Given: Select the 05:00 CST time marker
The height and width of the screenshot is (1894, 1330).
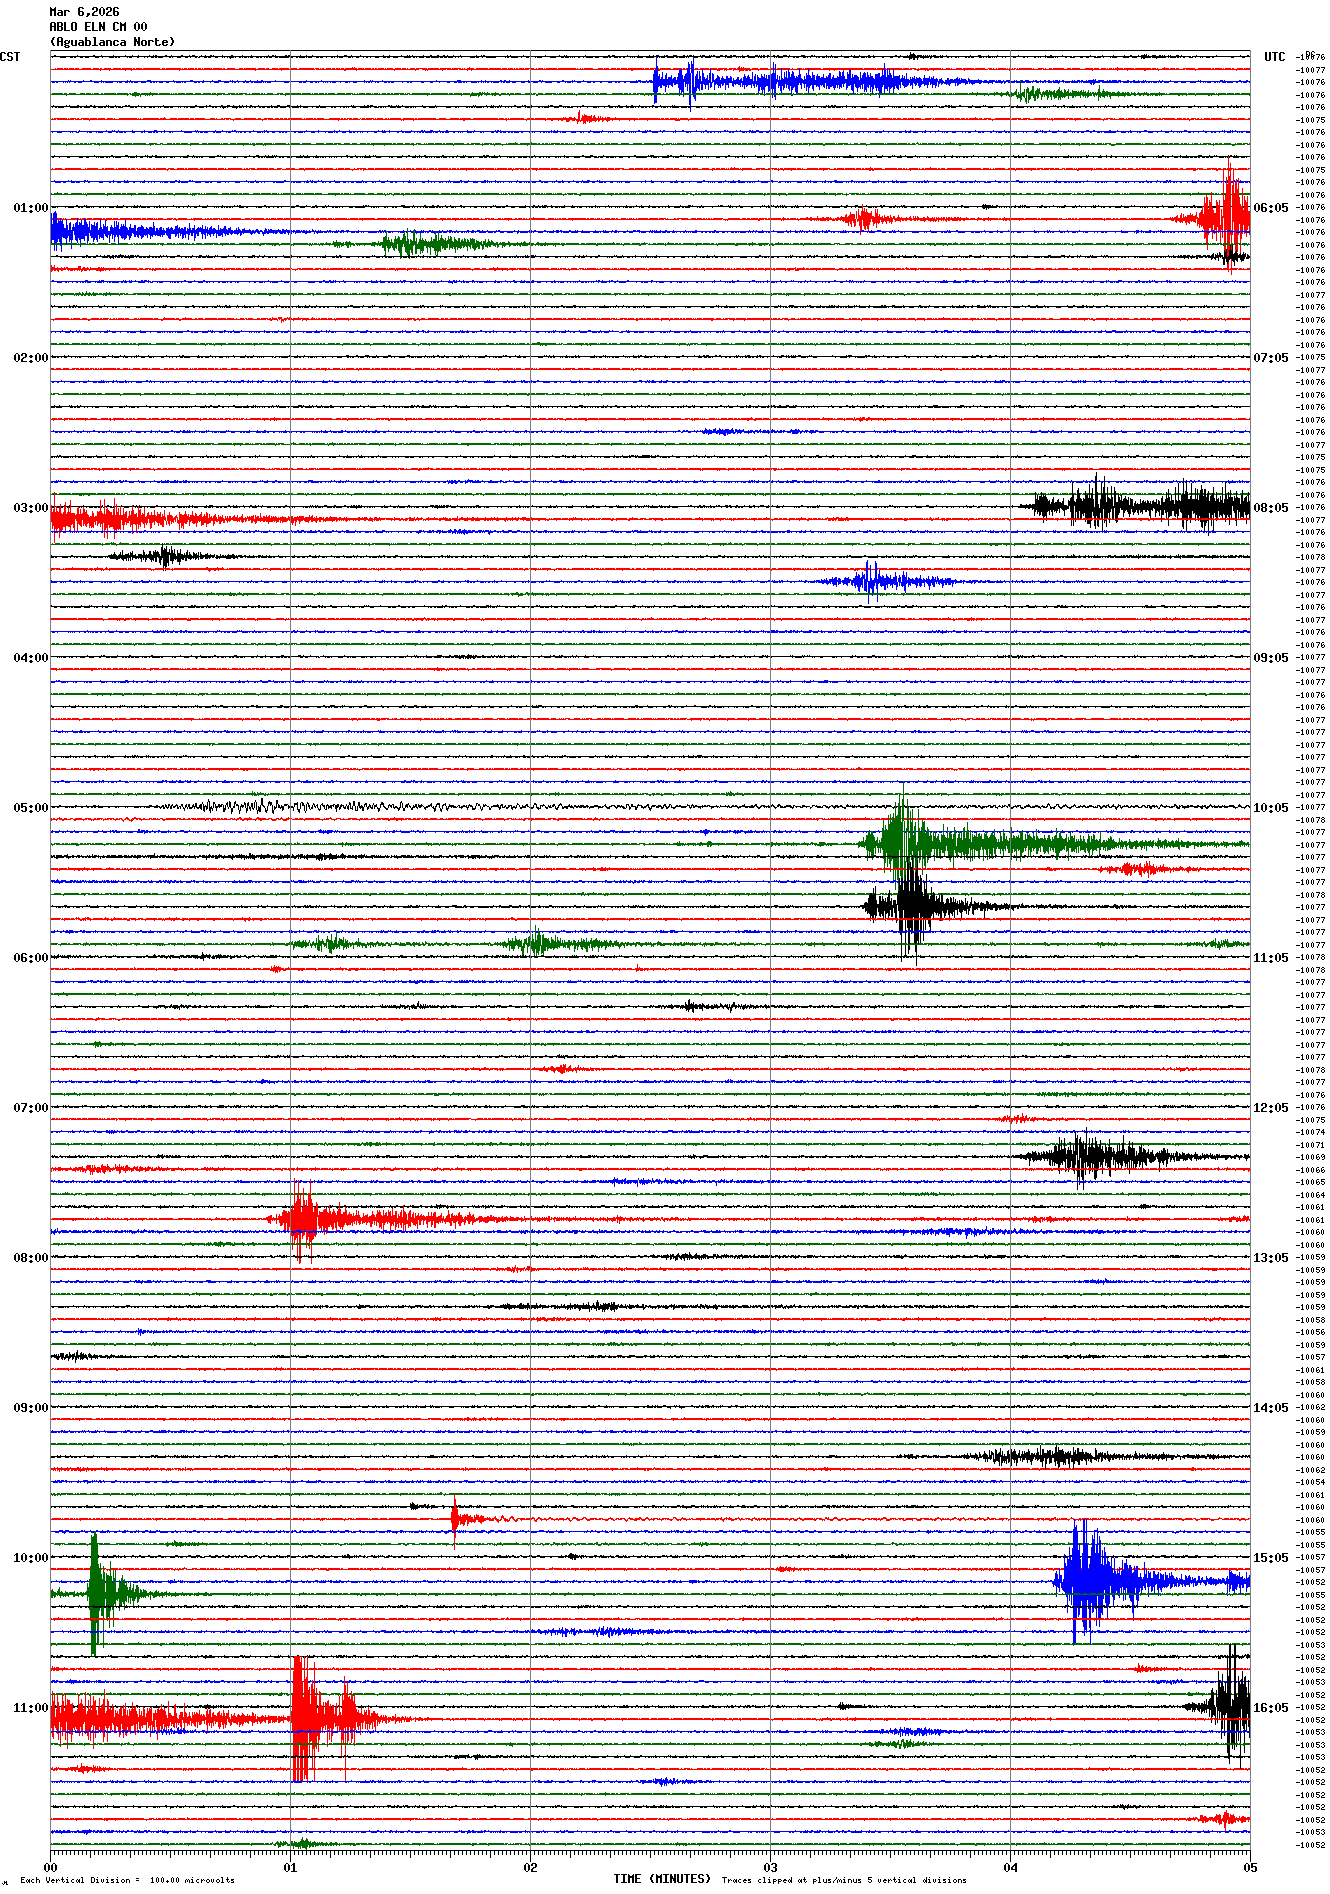Looking at the screenshot, I should coord(30,808).
